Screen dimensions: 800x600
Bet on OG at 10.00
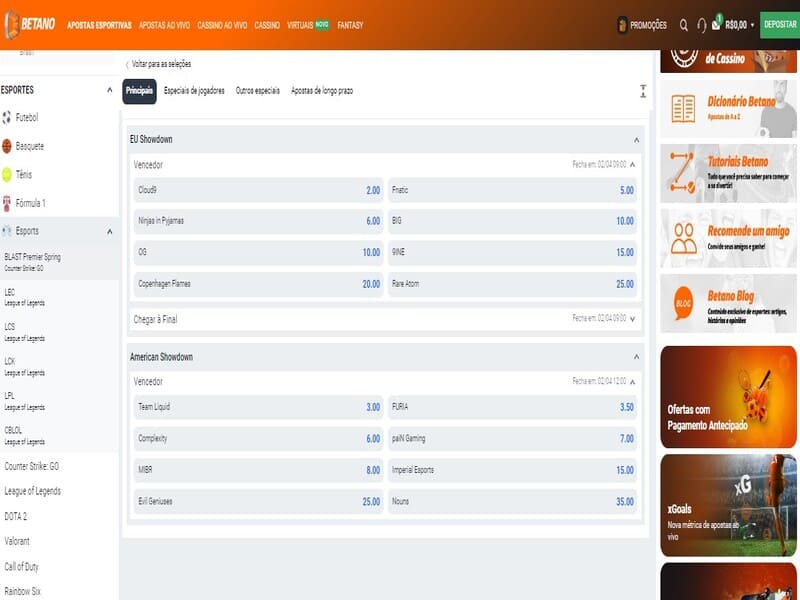tap(258, 253)
